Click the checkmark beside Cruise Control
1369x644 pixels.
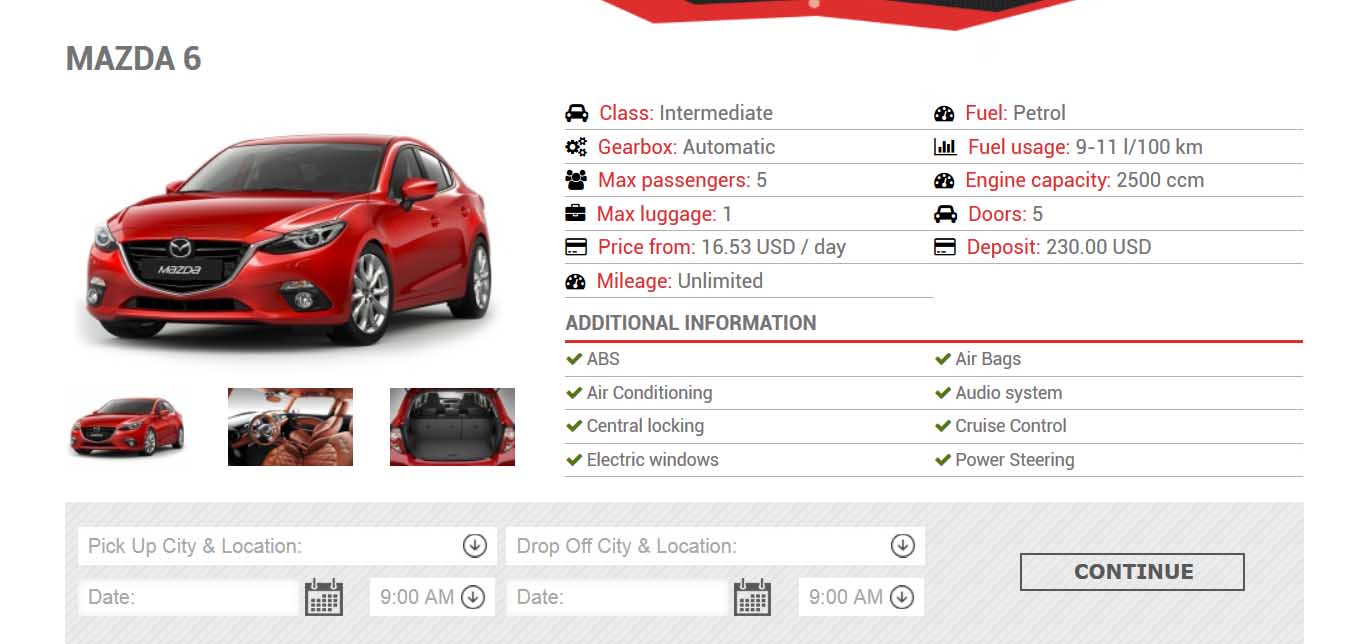[943, 426]
